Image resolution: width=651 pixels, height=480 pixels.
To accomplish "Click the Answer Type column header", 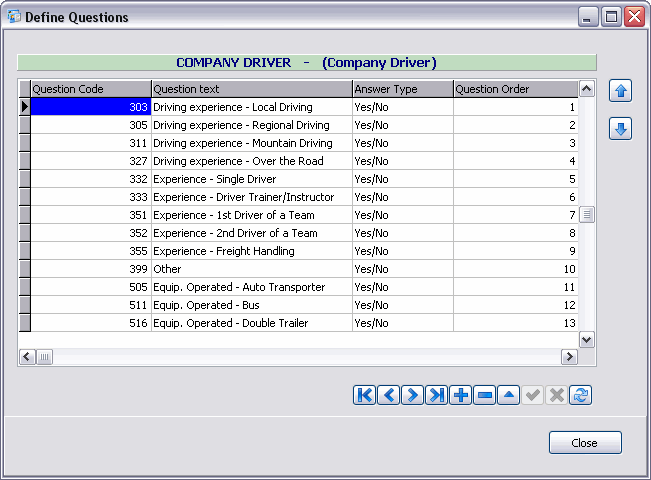I will coord(402,89).
